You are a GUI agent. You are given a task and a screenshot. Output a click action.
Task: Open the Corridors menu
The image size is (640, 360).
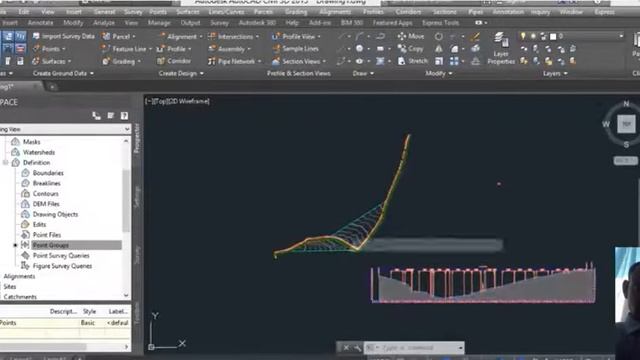pyautogui.click(x=408, y=12)
